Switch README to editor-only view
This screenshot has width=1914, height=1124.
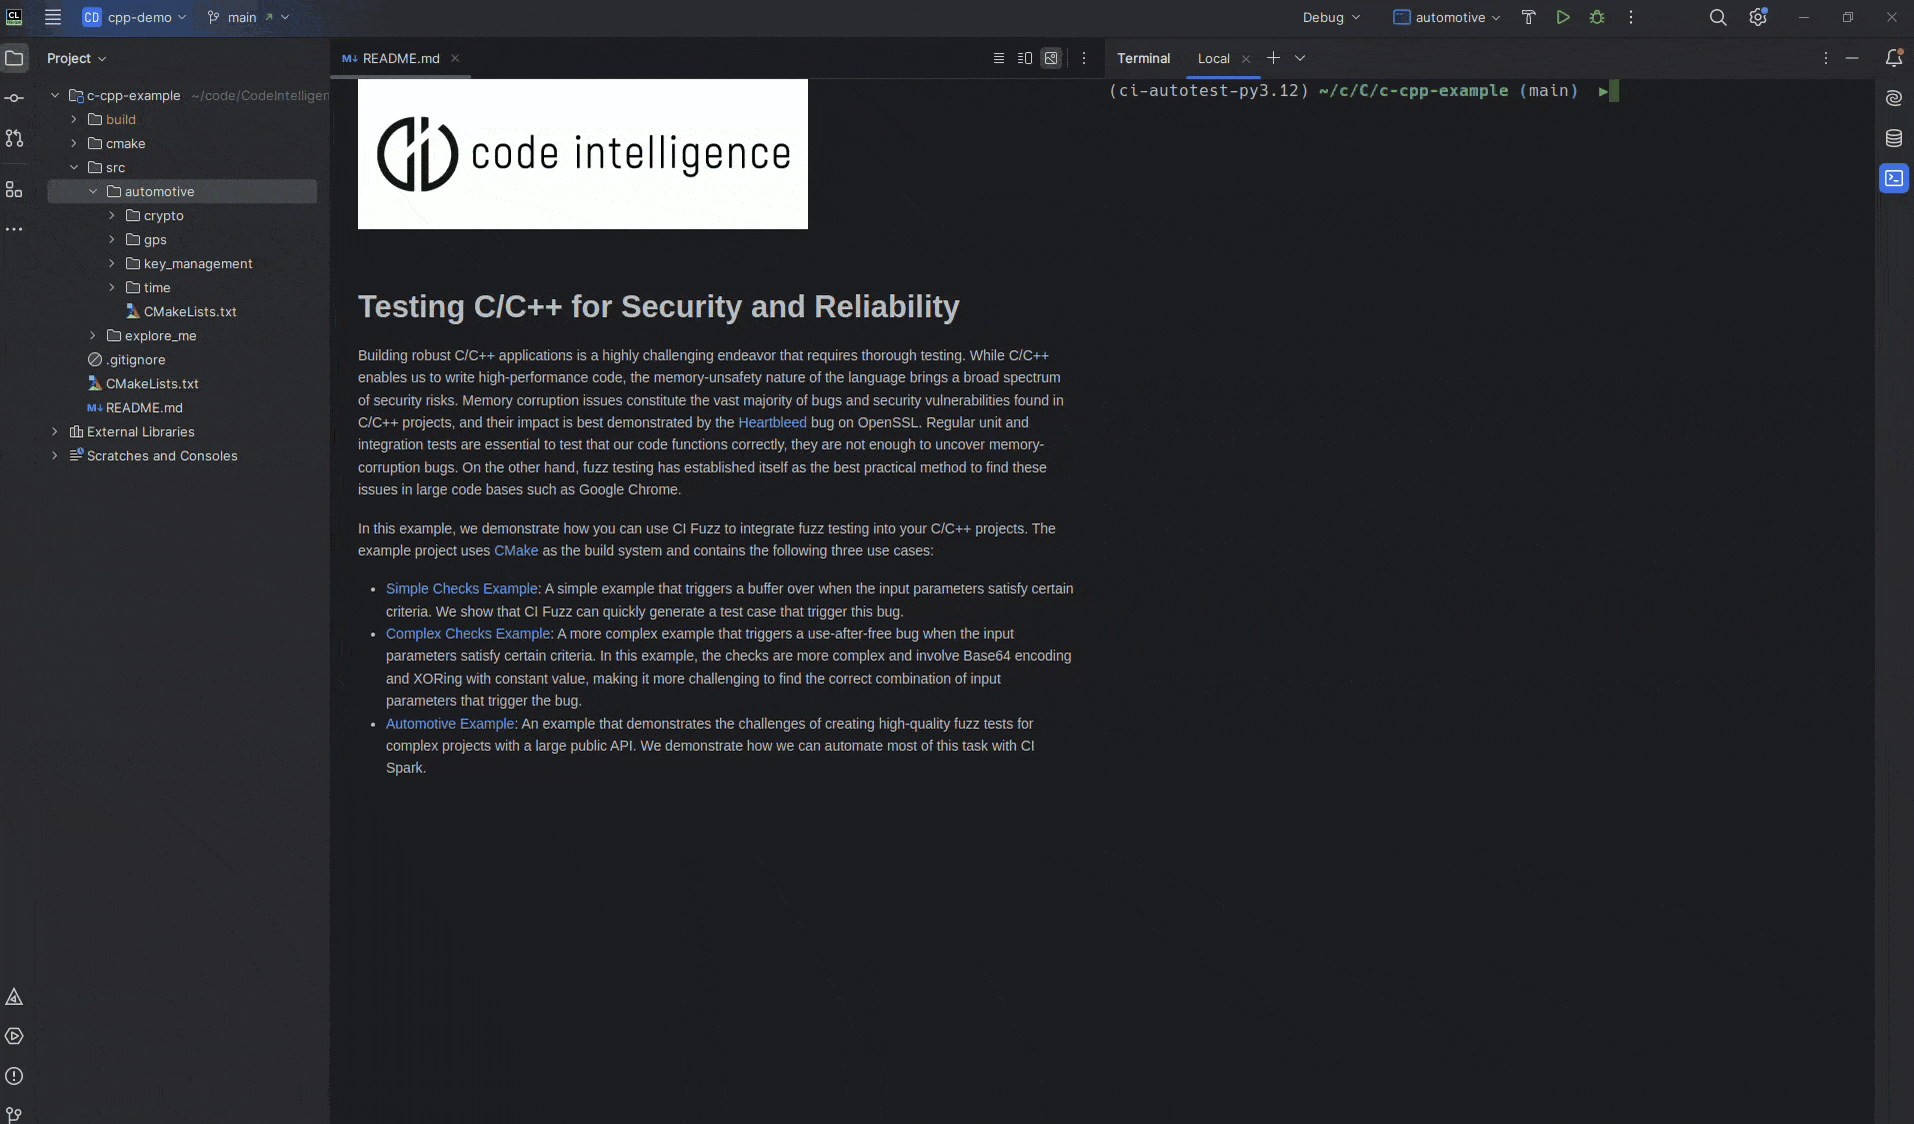pyautogui.click(x=998, y=58)
